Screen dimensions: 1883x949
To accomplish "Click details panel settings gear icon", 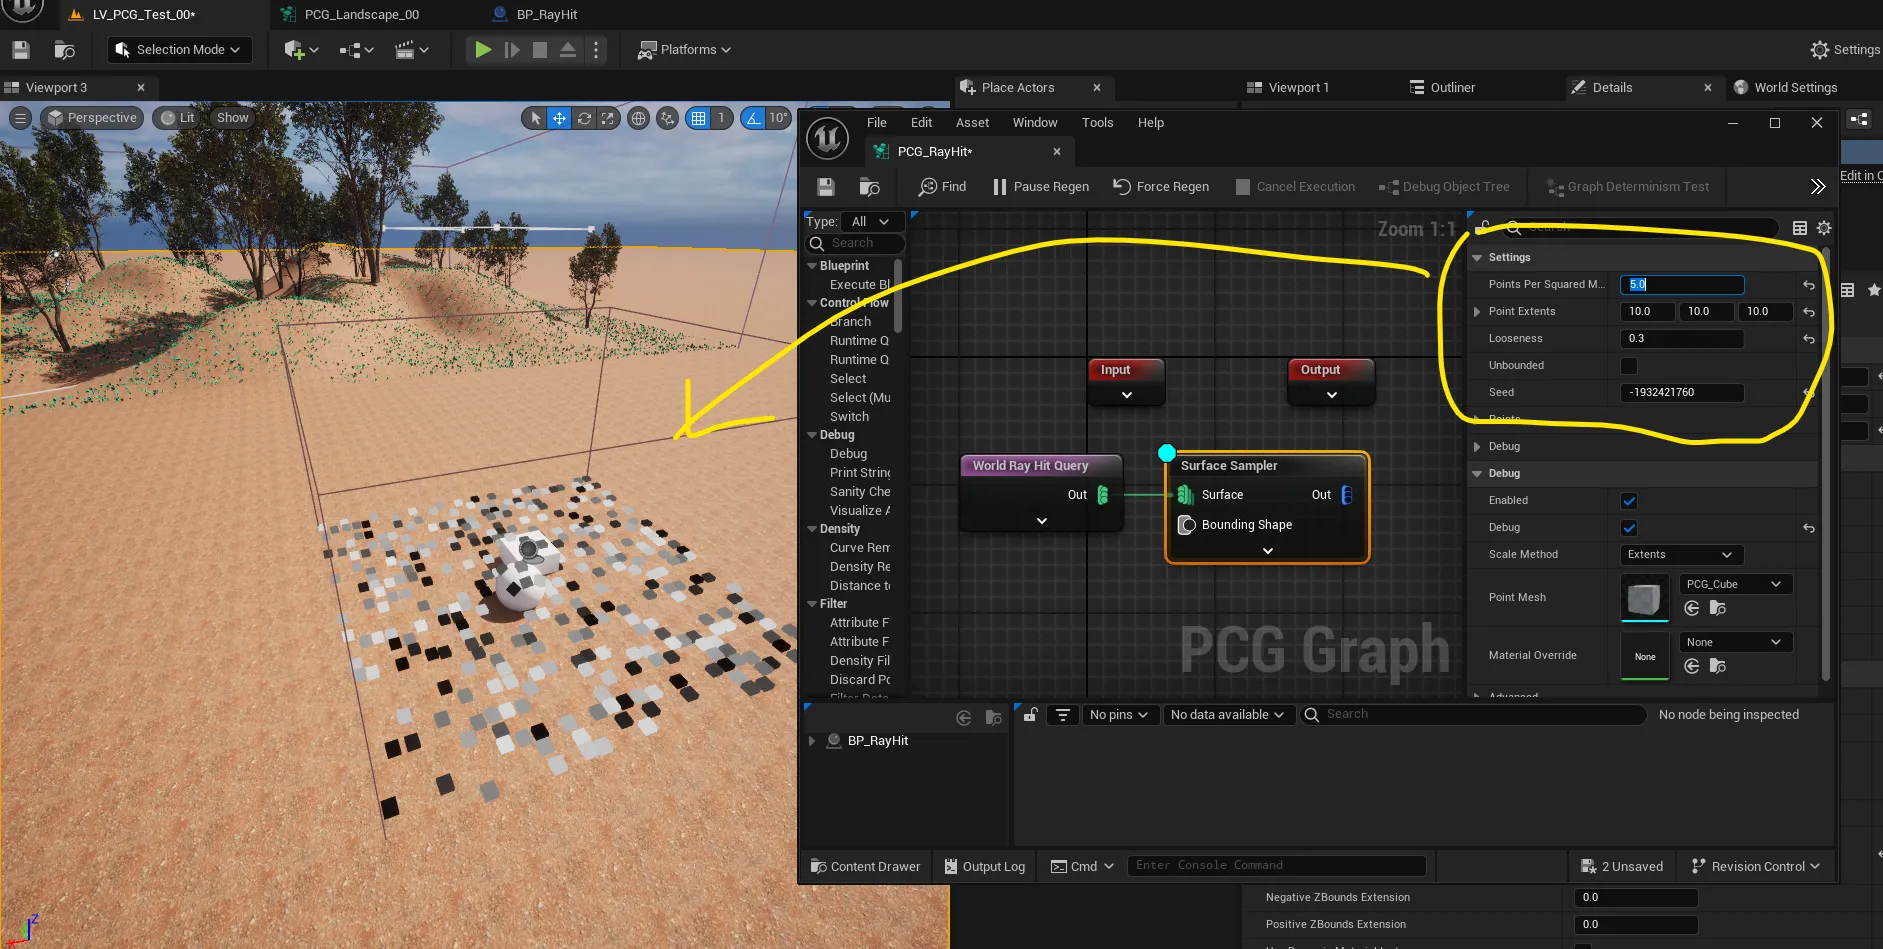I will point(1824,228).
